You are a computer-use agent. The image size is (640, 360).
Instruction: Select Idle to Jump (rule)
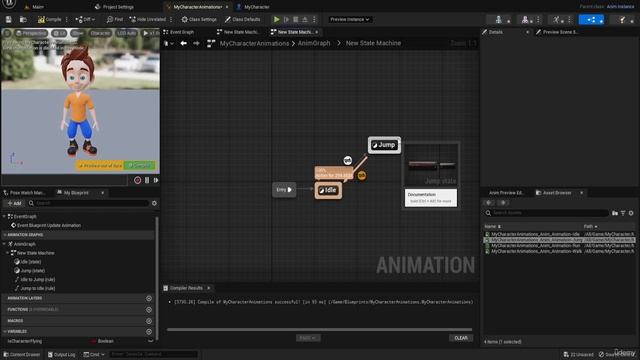point(34,280)
